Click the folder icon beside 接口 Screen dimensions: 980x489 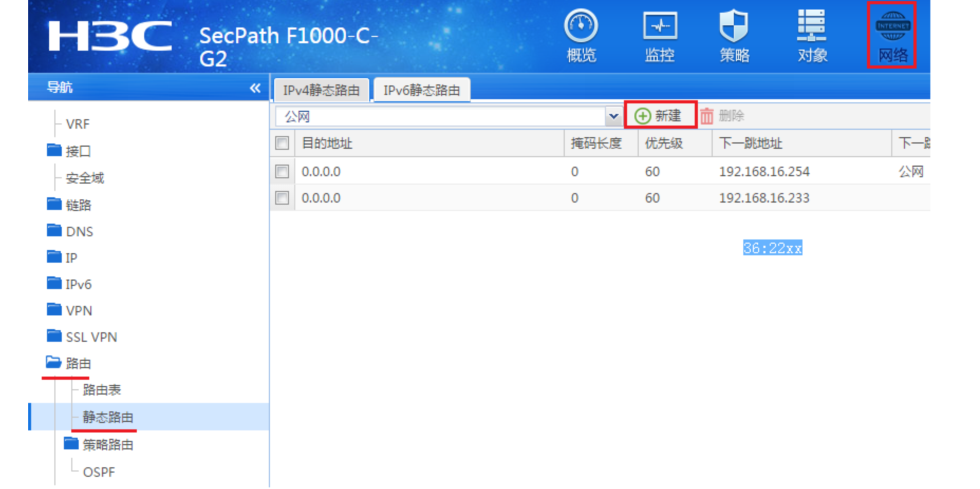coord(54,150)
